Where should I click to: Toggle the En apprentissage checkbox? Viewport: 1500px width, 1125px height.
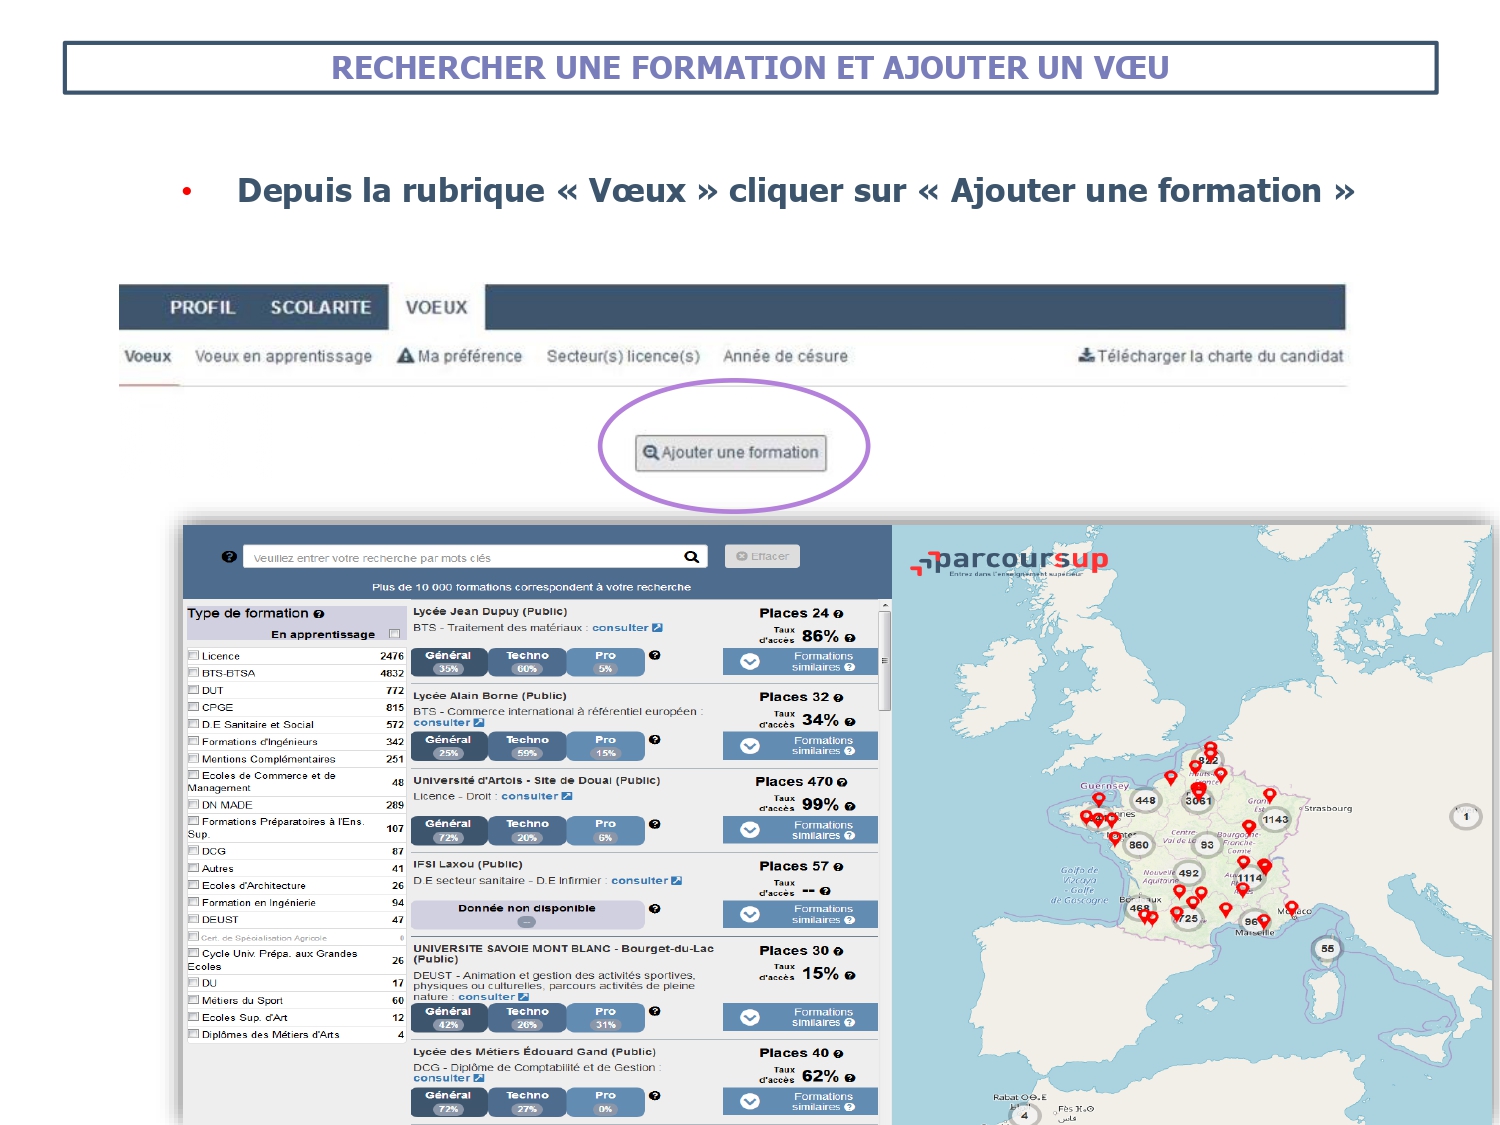[x=394, y=634]
